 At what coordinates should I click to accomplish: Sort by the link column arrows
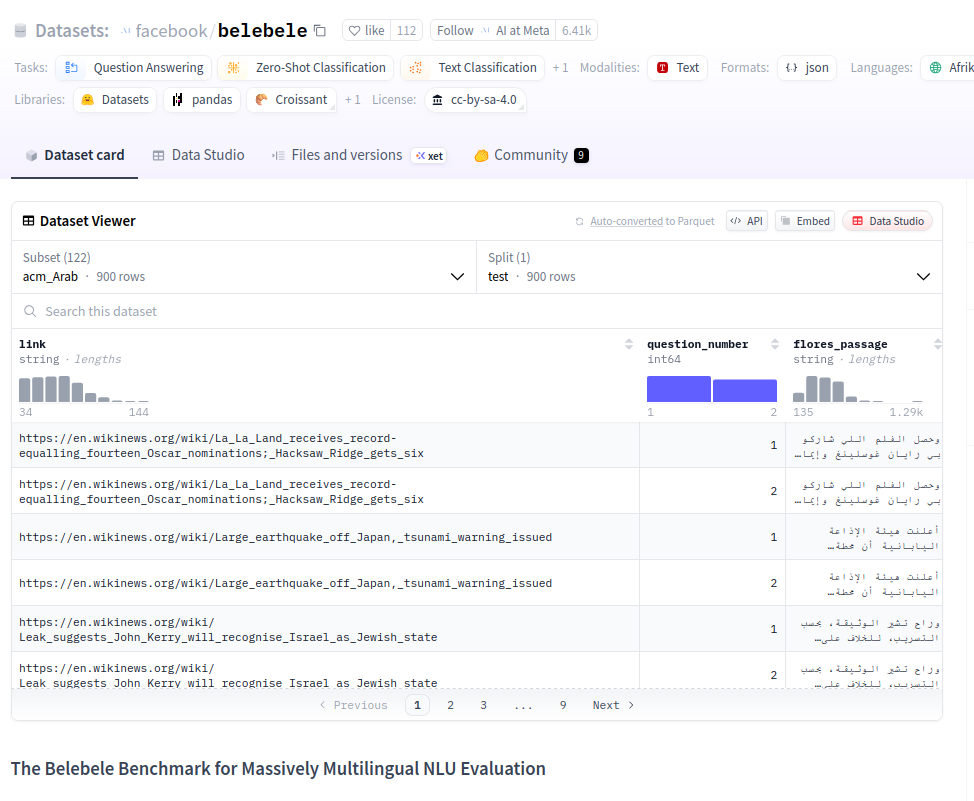(x=629, y=344)
